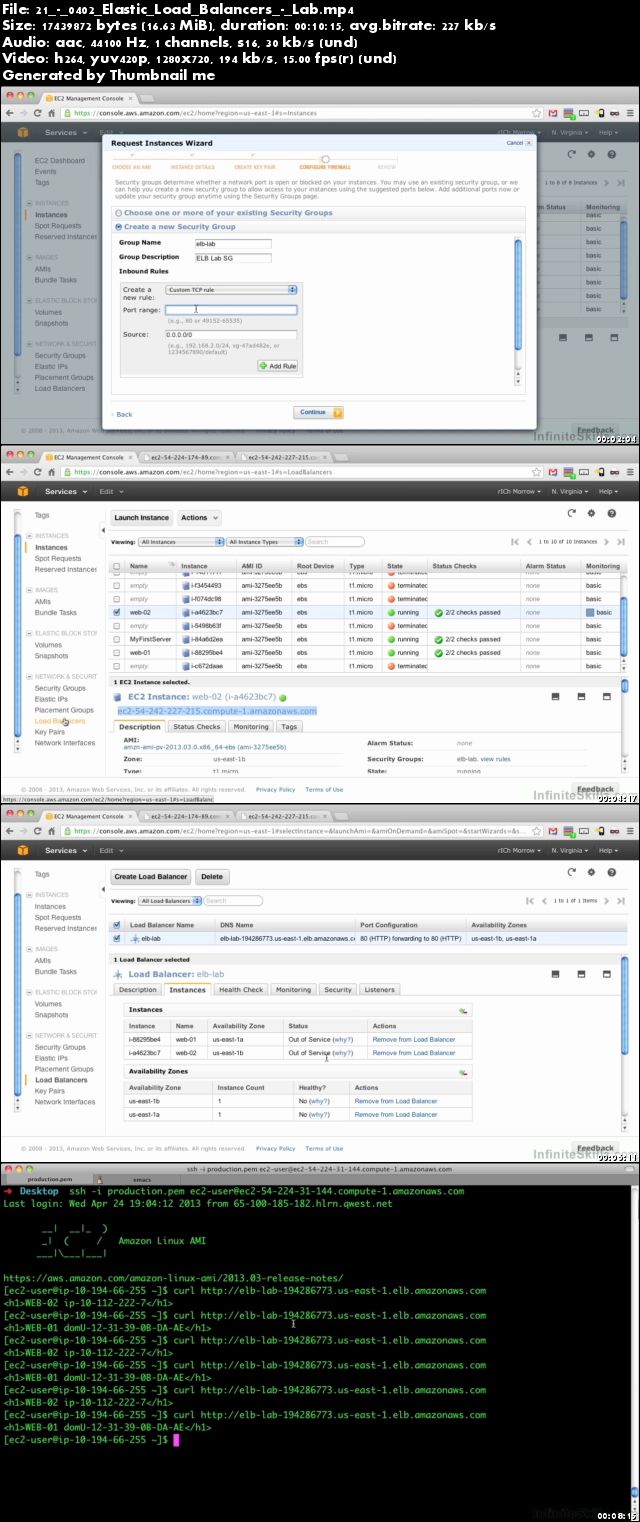Open the Tags tab for web-02 instance
The height and width of the screenshot is (1522, 640).
[289, 727]
